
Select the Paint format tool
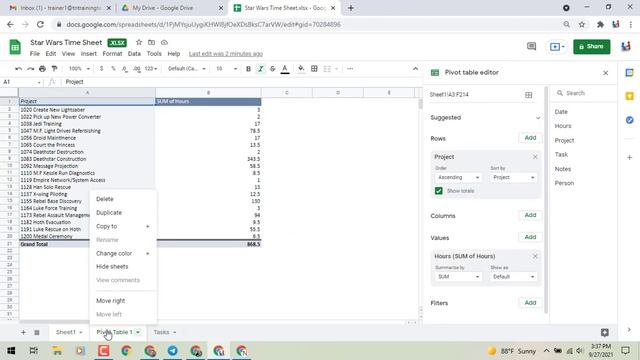coord(54,69)
